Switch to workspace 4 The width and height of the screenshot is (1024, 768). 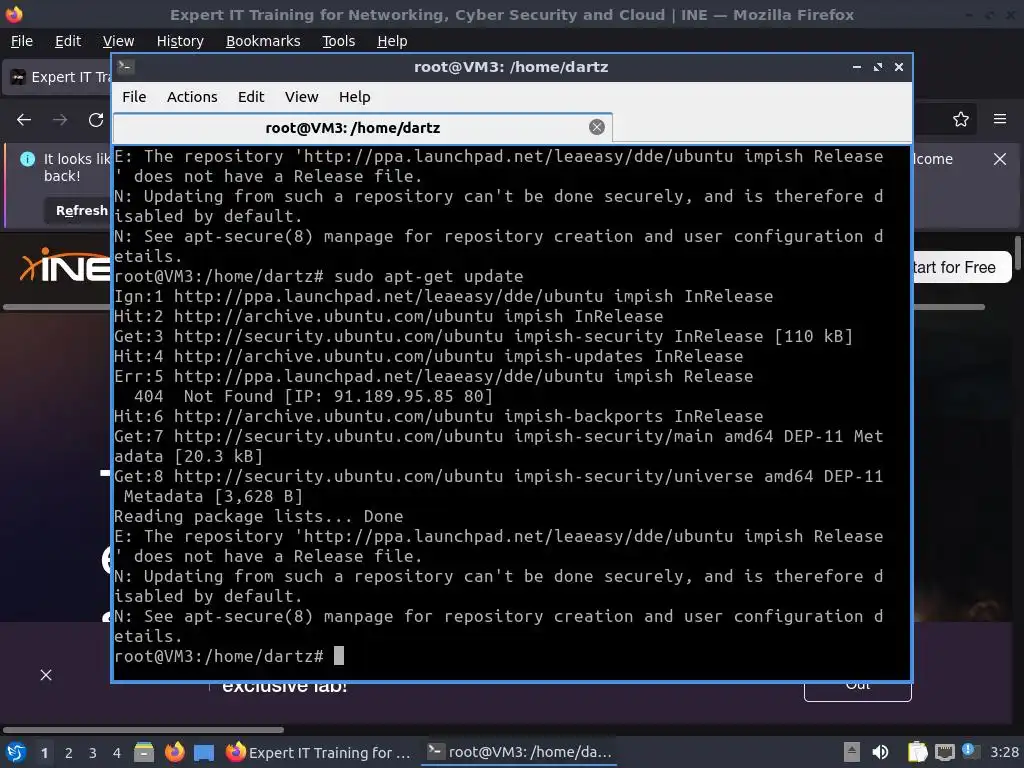[117, 753]
